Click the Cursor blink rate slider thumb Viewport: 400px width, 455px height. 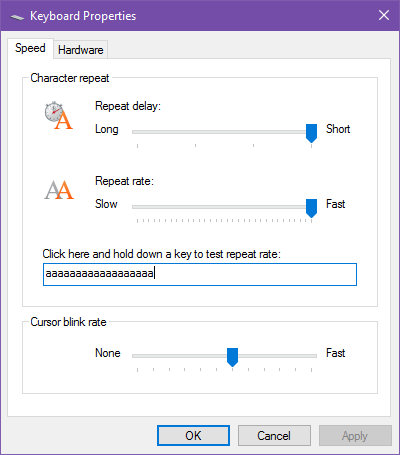232,357
